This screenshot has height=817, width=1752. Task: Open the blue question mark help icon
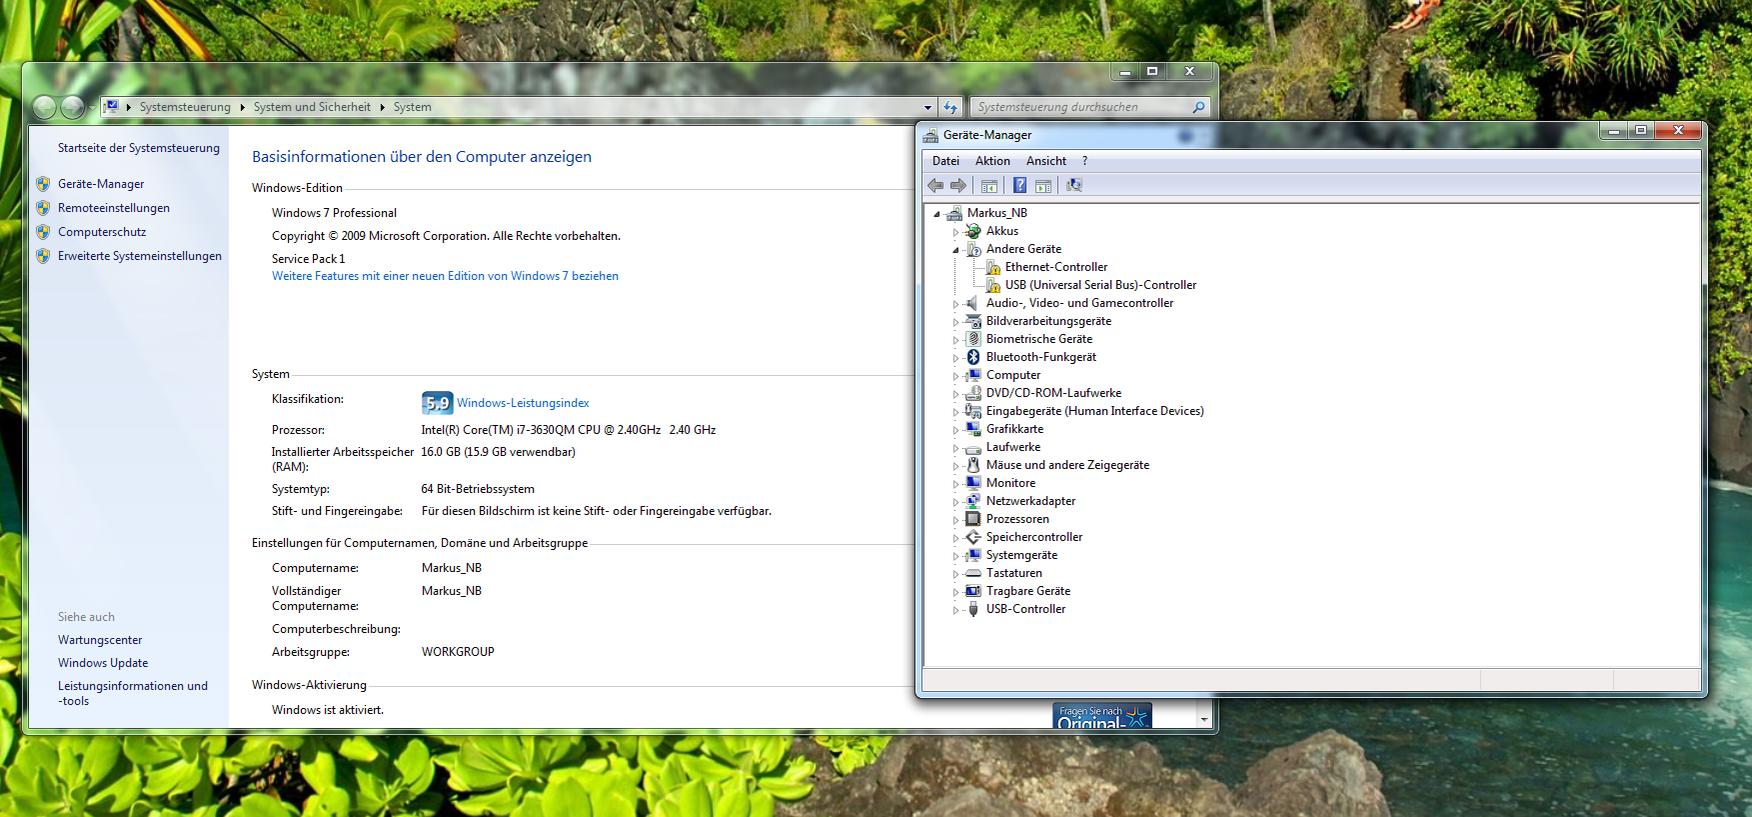[1019, 185]
